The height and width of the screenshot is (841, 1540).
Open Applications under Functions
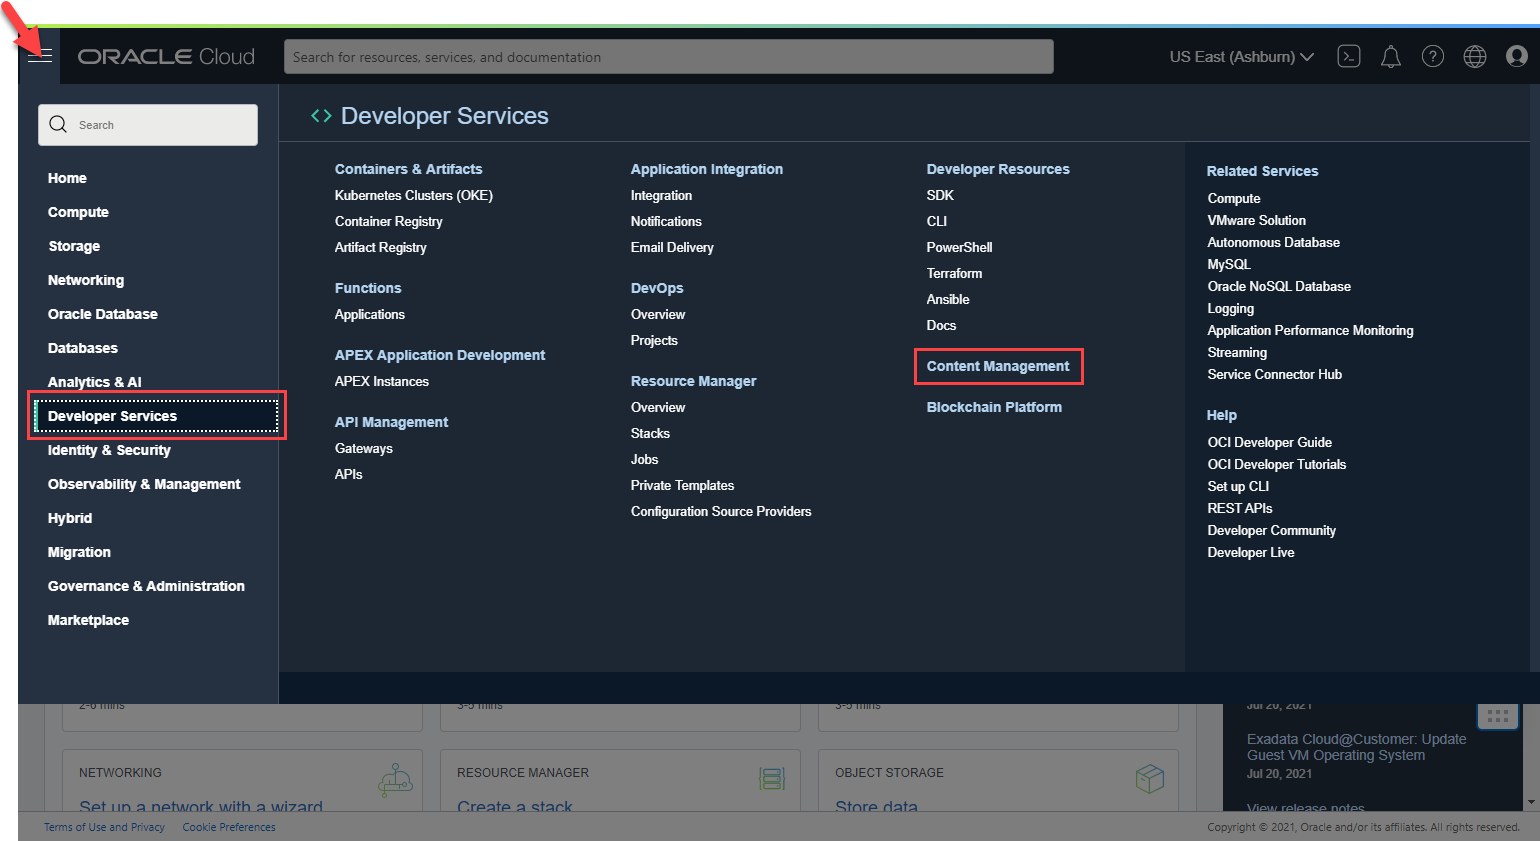coord(370,315)
